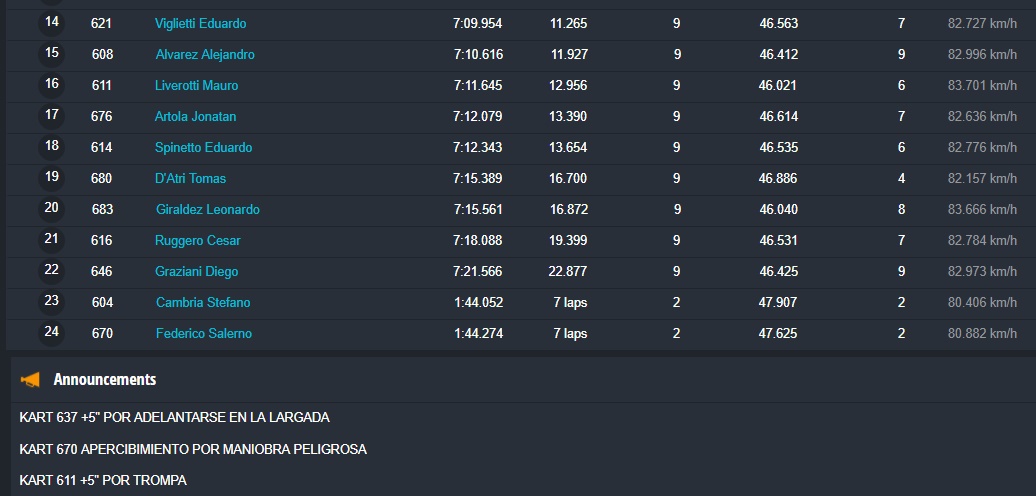Click position badge 23
Screen dimensions: 1036x496
[52, 301]
